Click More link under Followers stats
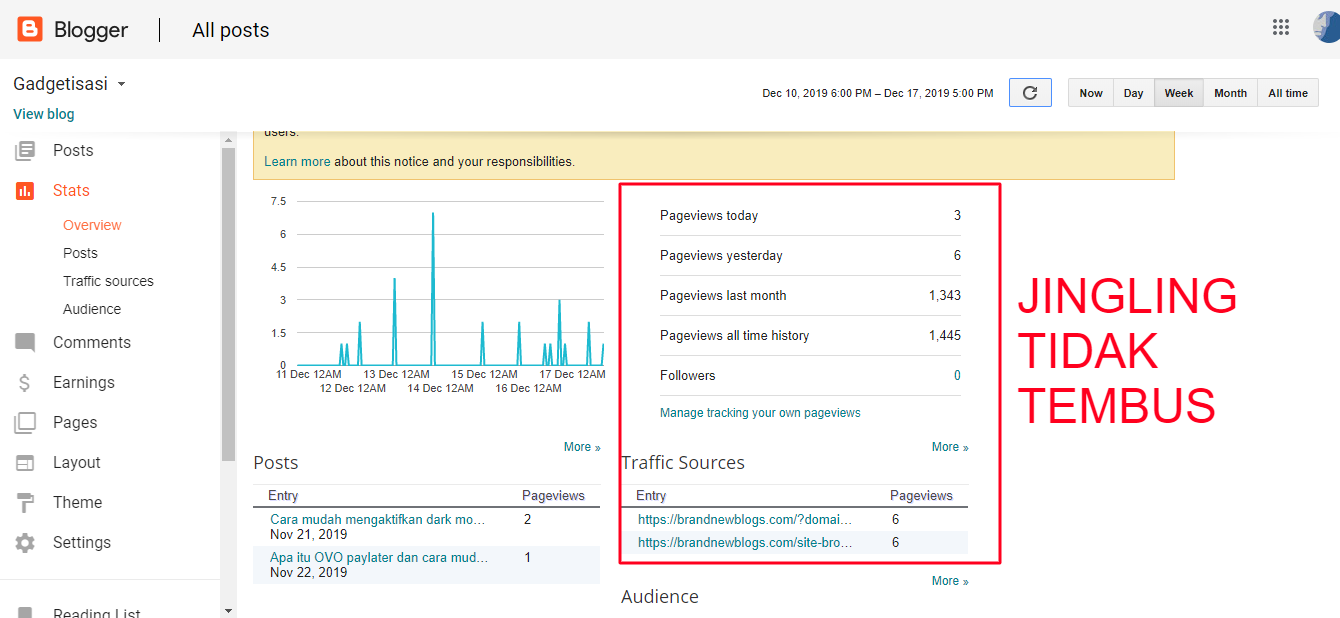Image resolution: width=1340 pixels, height=618 pixels. 950,447
